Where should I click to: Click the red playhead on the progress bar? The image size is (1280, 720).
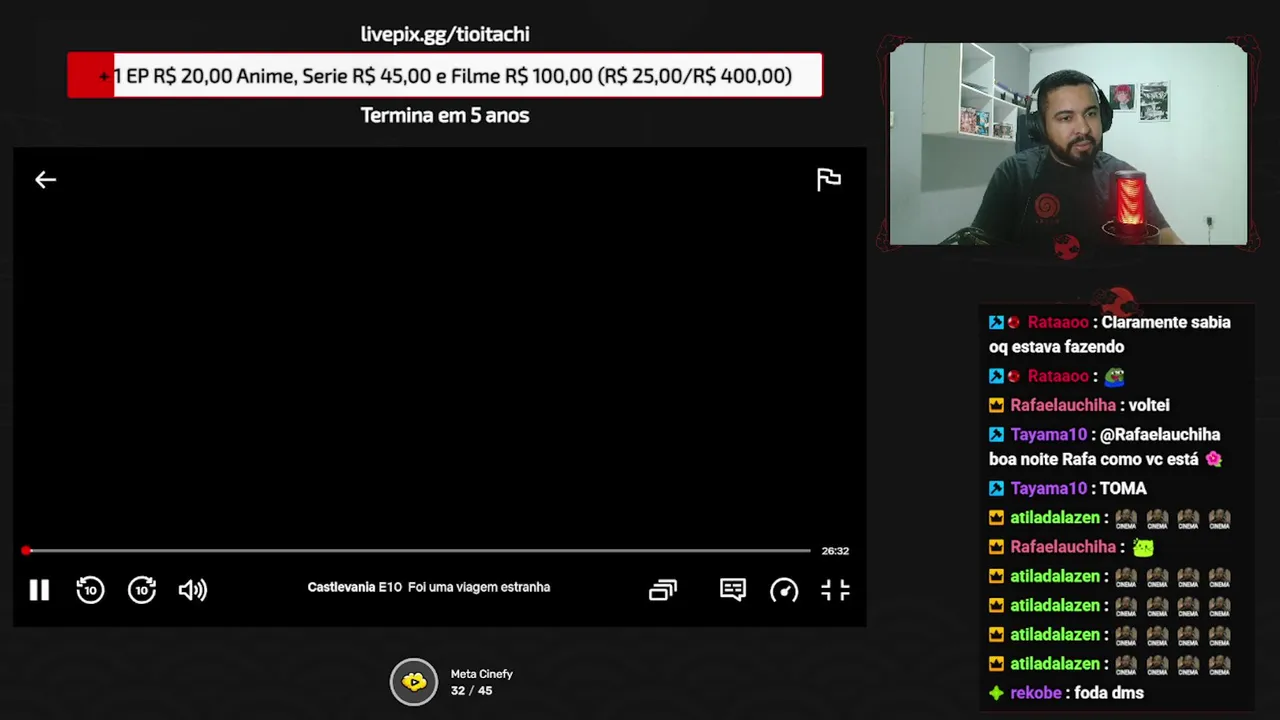coord(26,550)
